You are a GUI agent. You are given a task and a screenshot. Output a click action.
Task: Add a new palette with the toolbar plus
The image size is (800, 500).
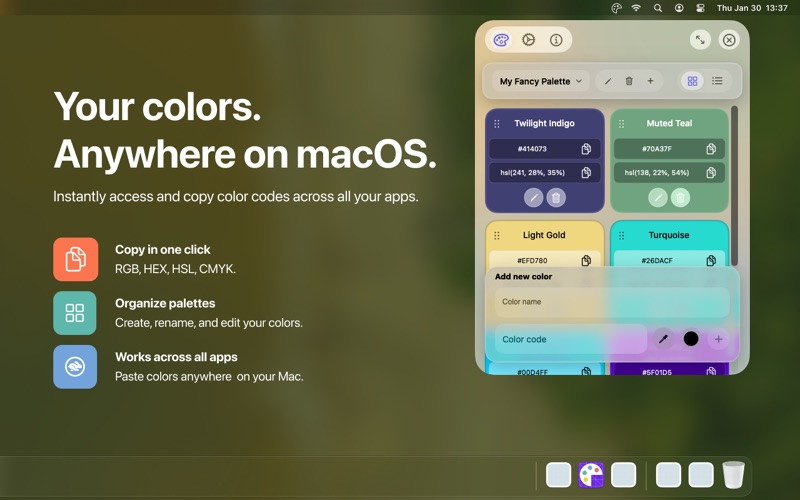651,81
